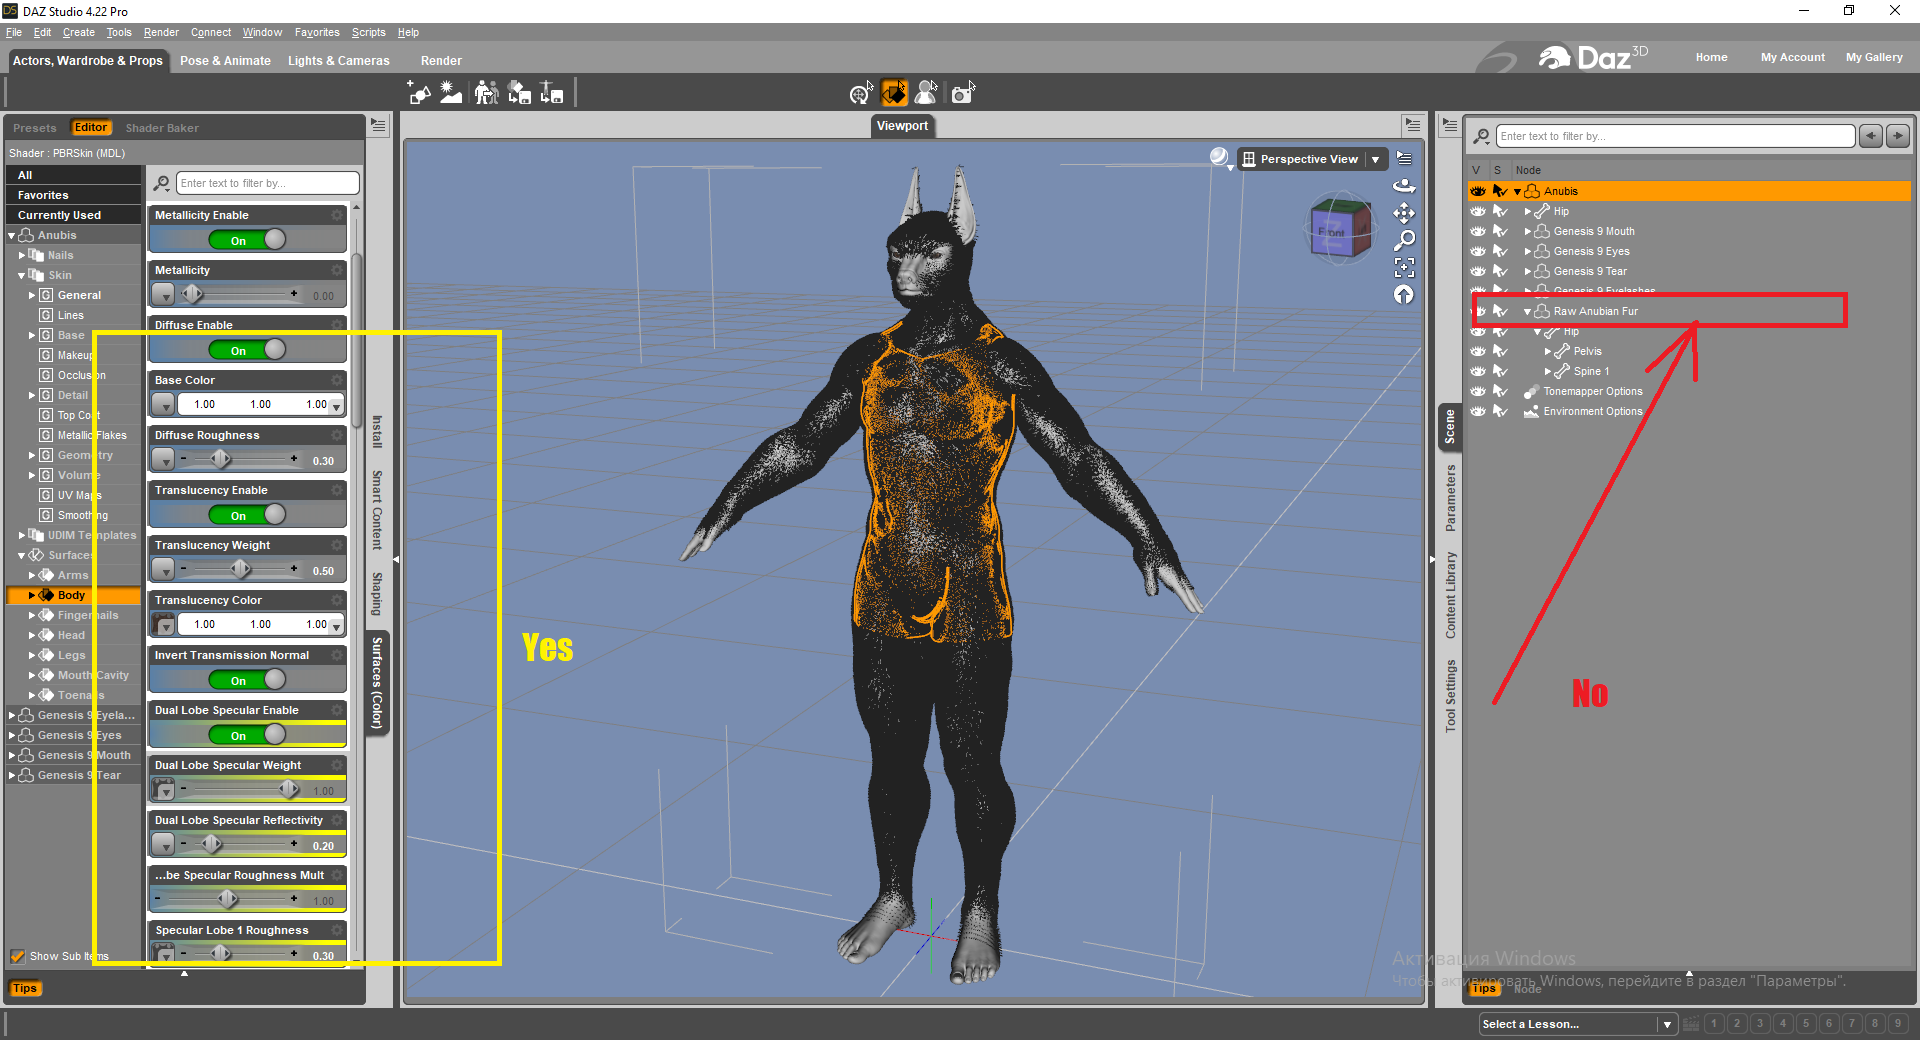This screenshot has height=1040, width=1920.
Task: Click the Home link
Action: tap(1711, 57)
